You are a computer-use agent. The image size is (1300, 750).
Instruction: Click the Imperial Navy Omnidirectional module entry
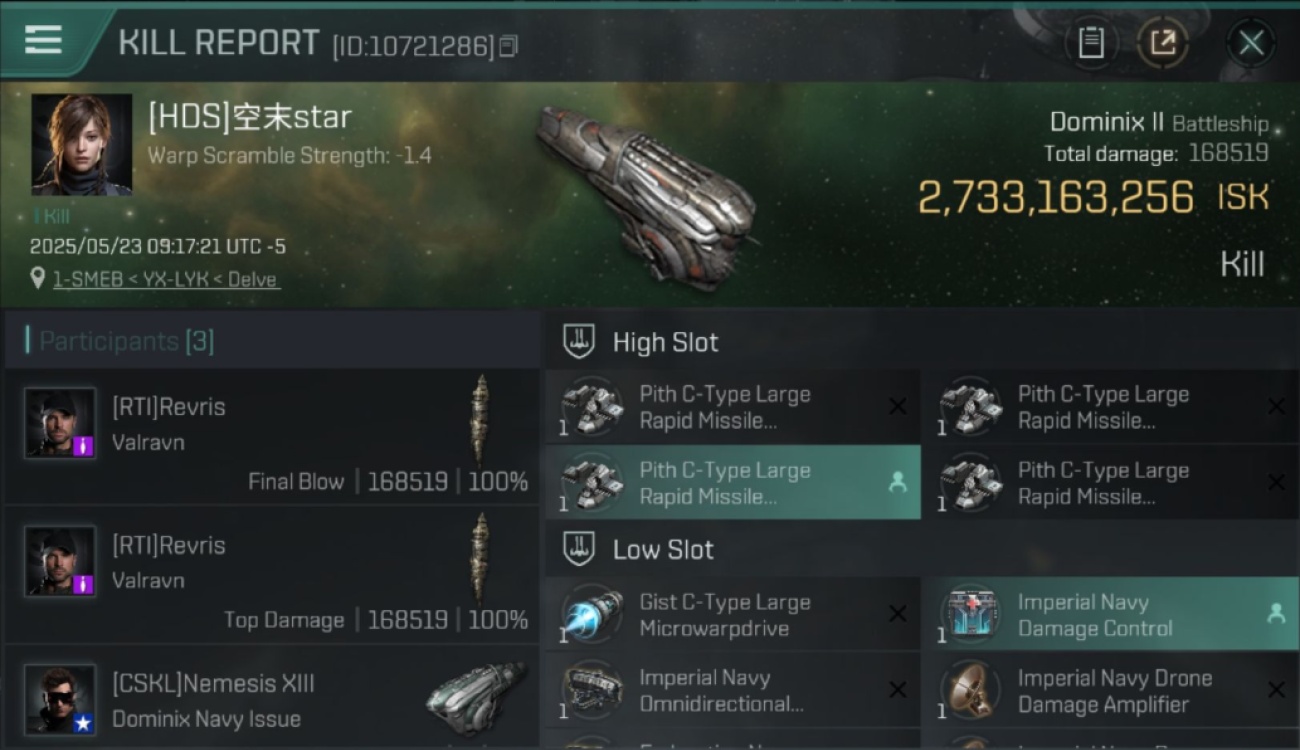point(733,690)
